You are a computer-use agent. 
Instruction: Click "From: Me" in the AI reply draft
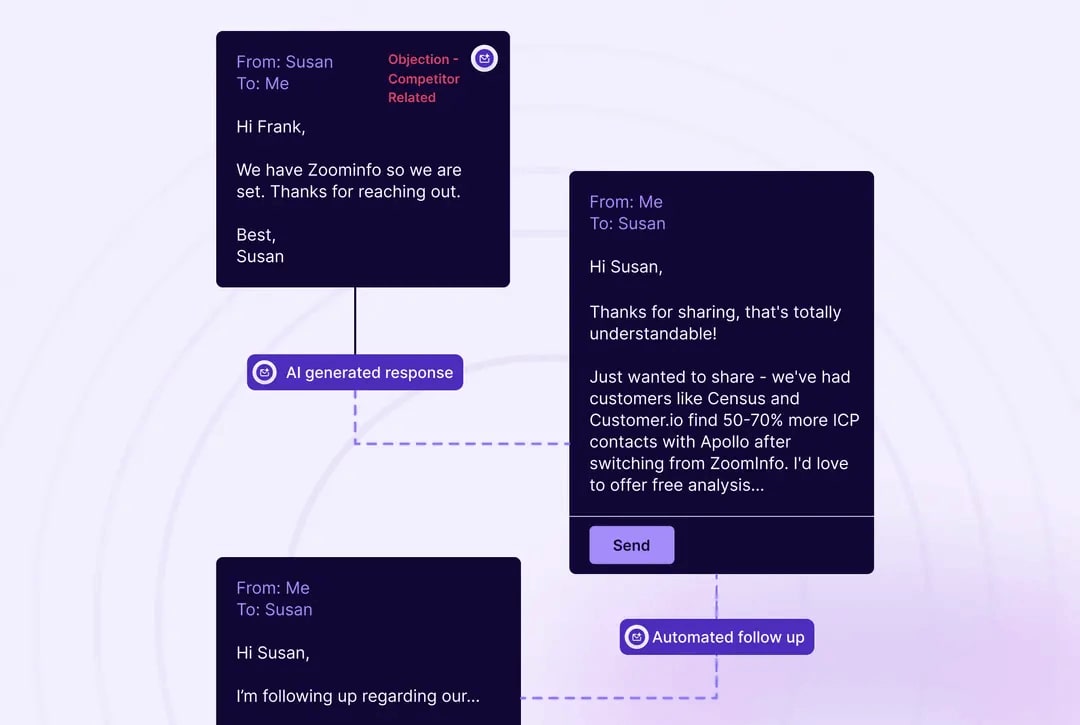point(626,202)
